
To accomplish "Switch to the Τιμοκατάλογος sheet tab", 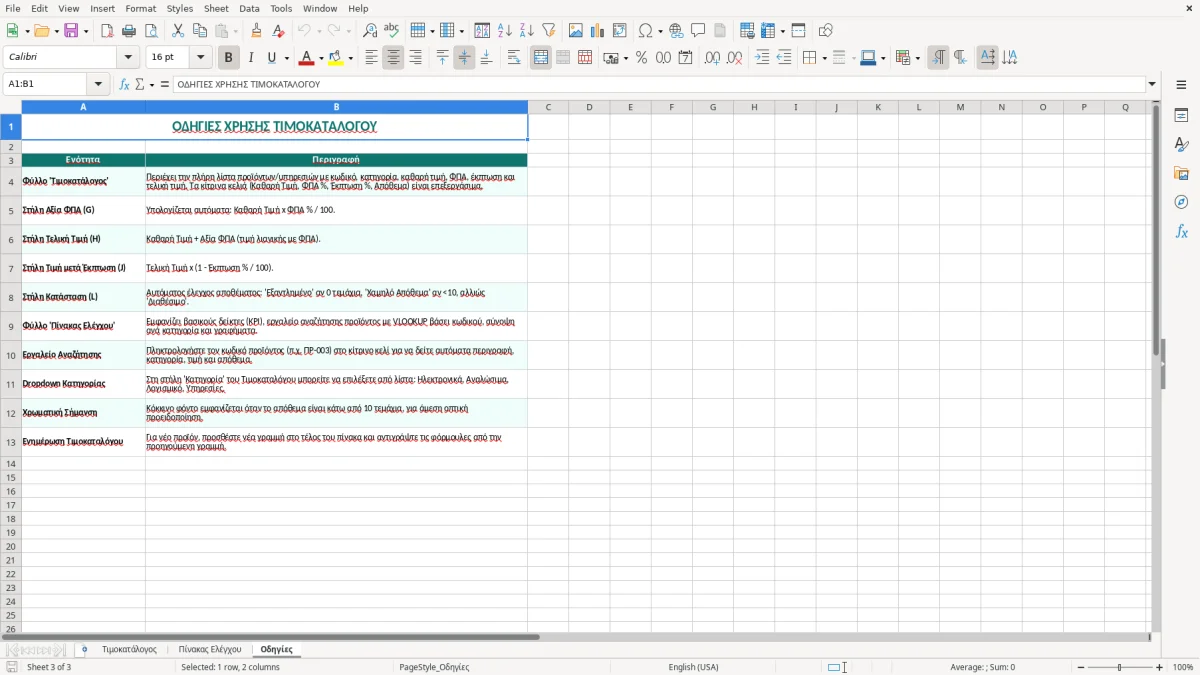I will (x=129, y=650).
